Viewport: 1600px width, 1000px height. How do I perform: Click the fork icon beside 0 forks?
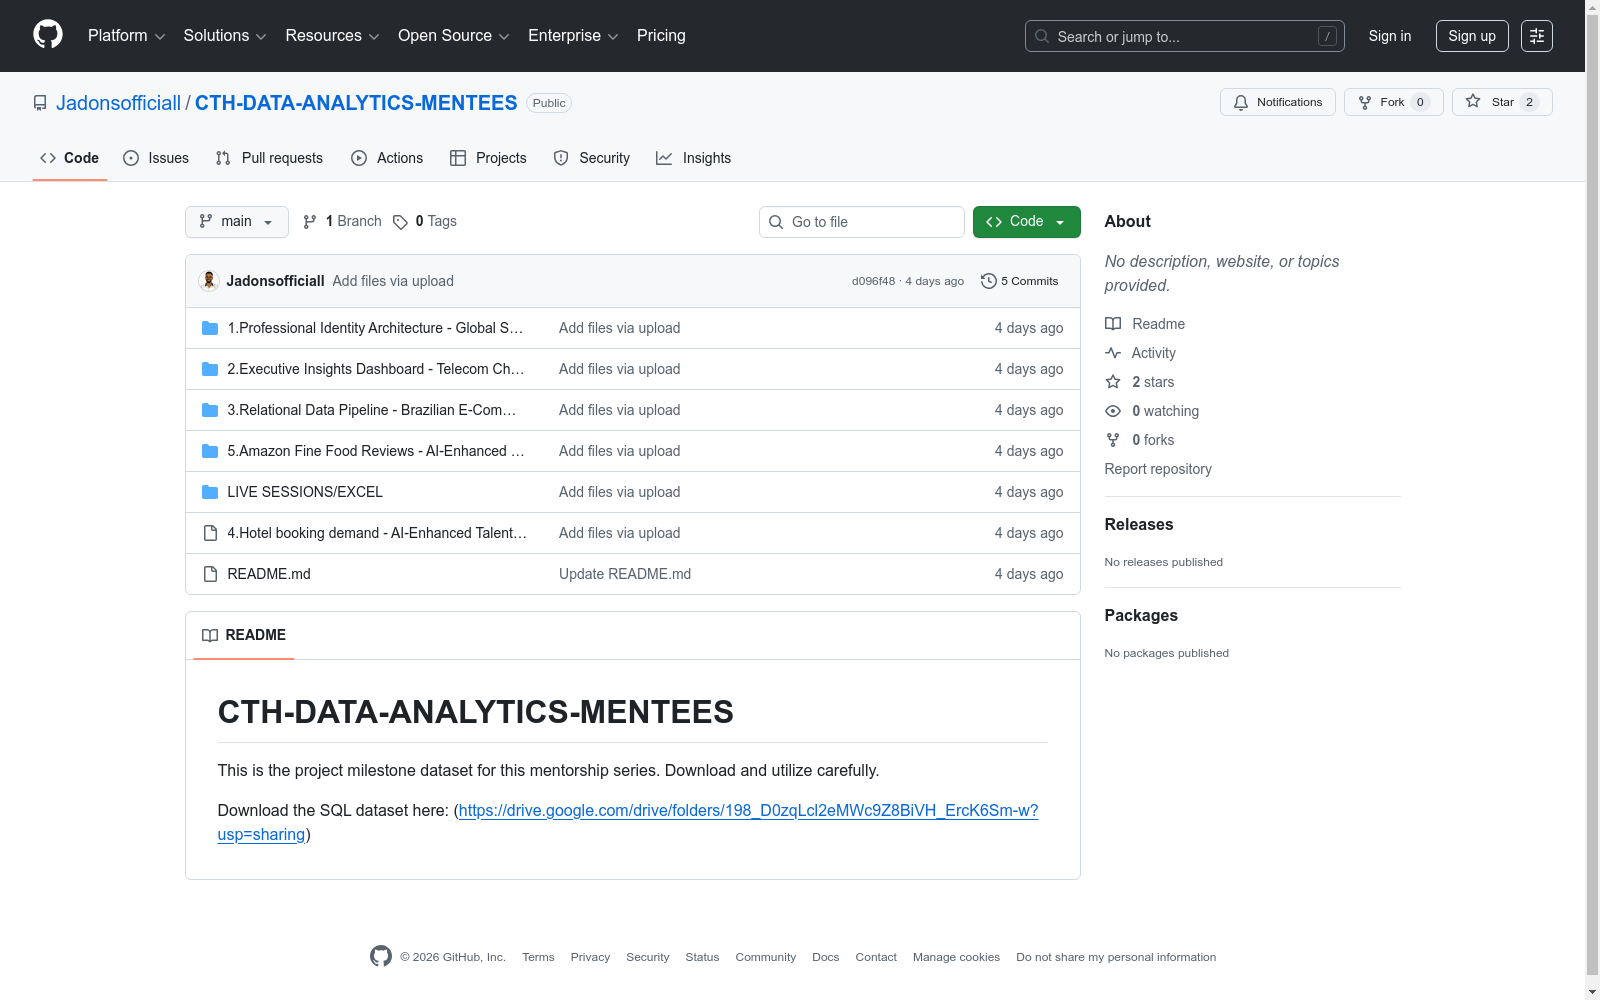click(1113, 440)
